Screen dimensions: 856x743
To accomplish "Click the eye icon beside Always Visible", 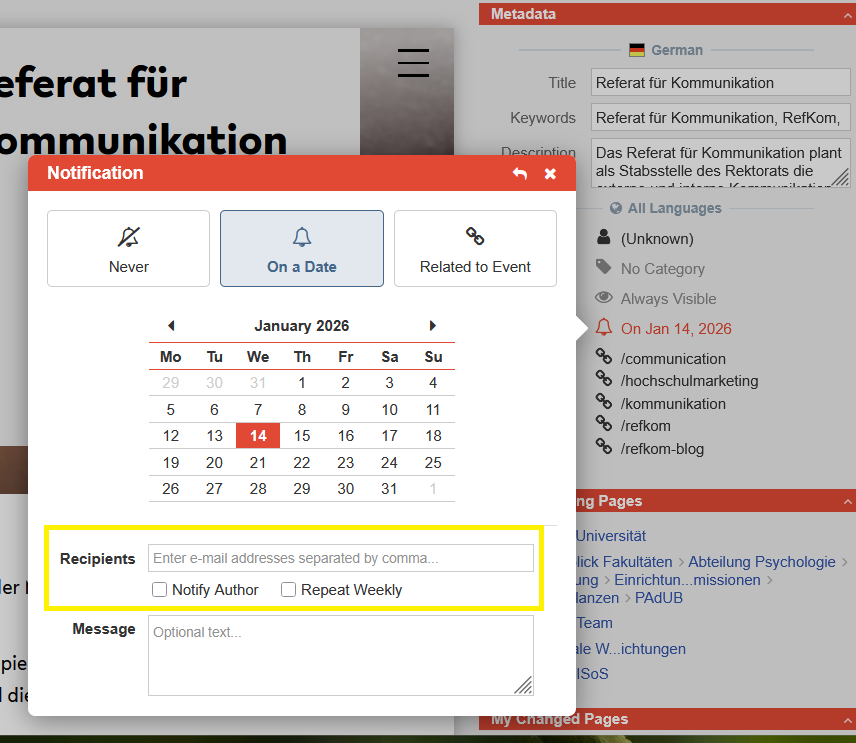I will [603, 298].
